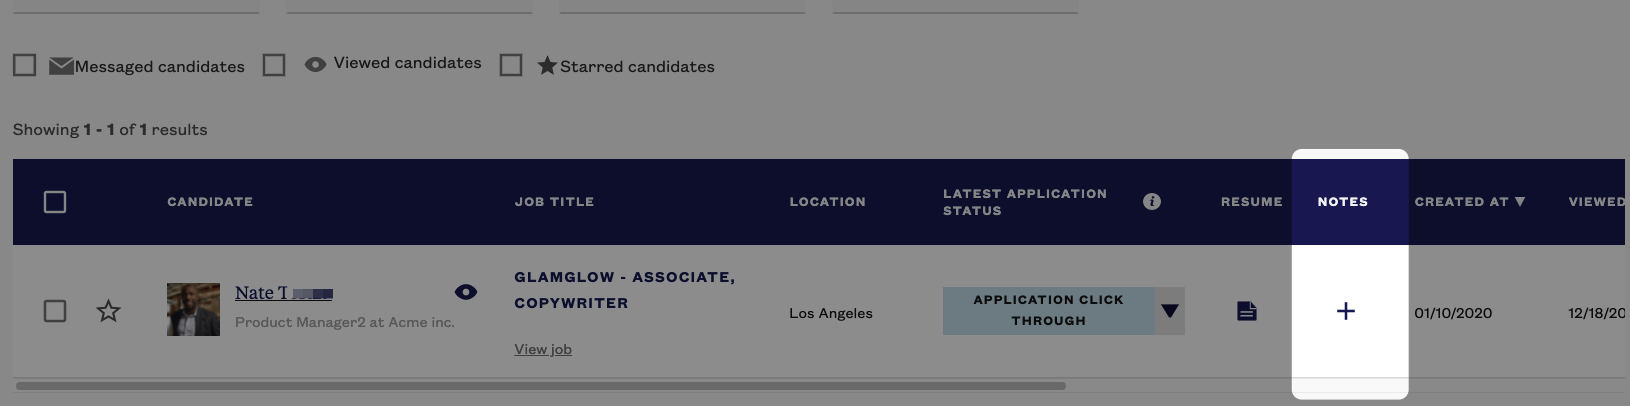The height and width of the screenshot is (406, 1630).
Task: Enable the Viewed candidates filter checkbox
Action: [274, 65]
